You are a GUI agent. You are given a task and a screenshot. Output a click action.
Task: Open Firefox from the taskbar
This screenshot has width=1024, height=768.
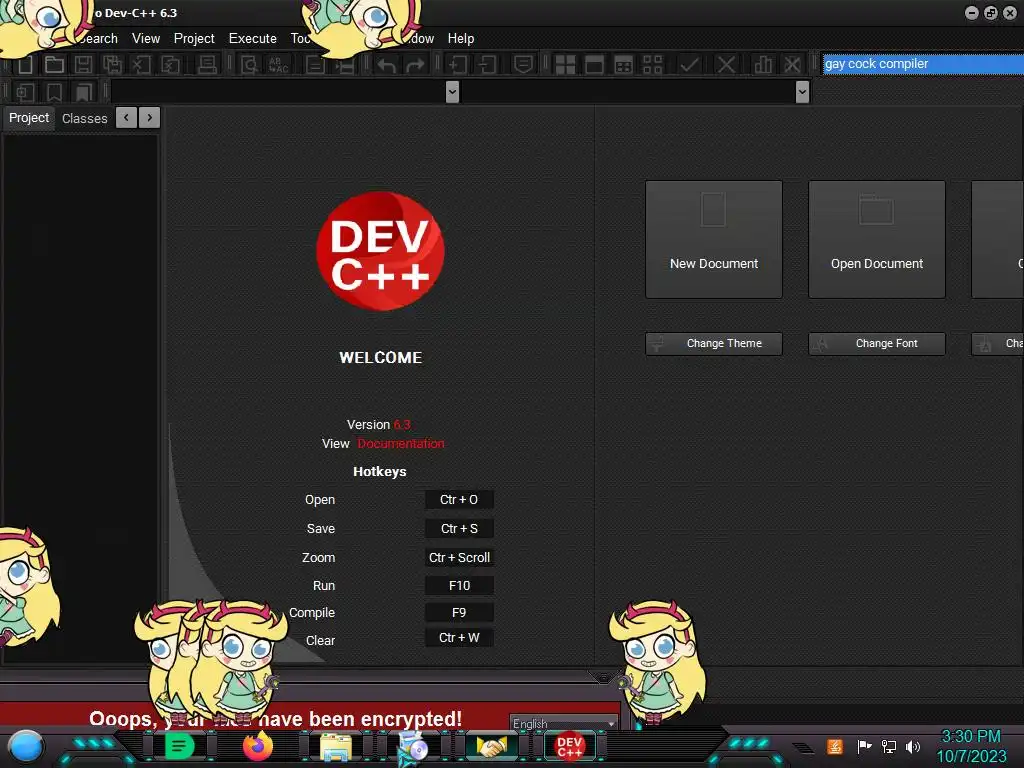[x=258, y=746]
